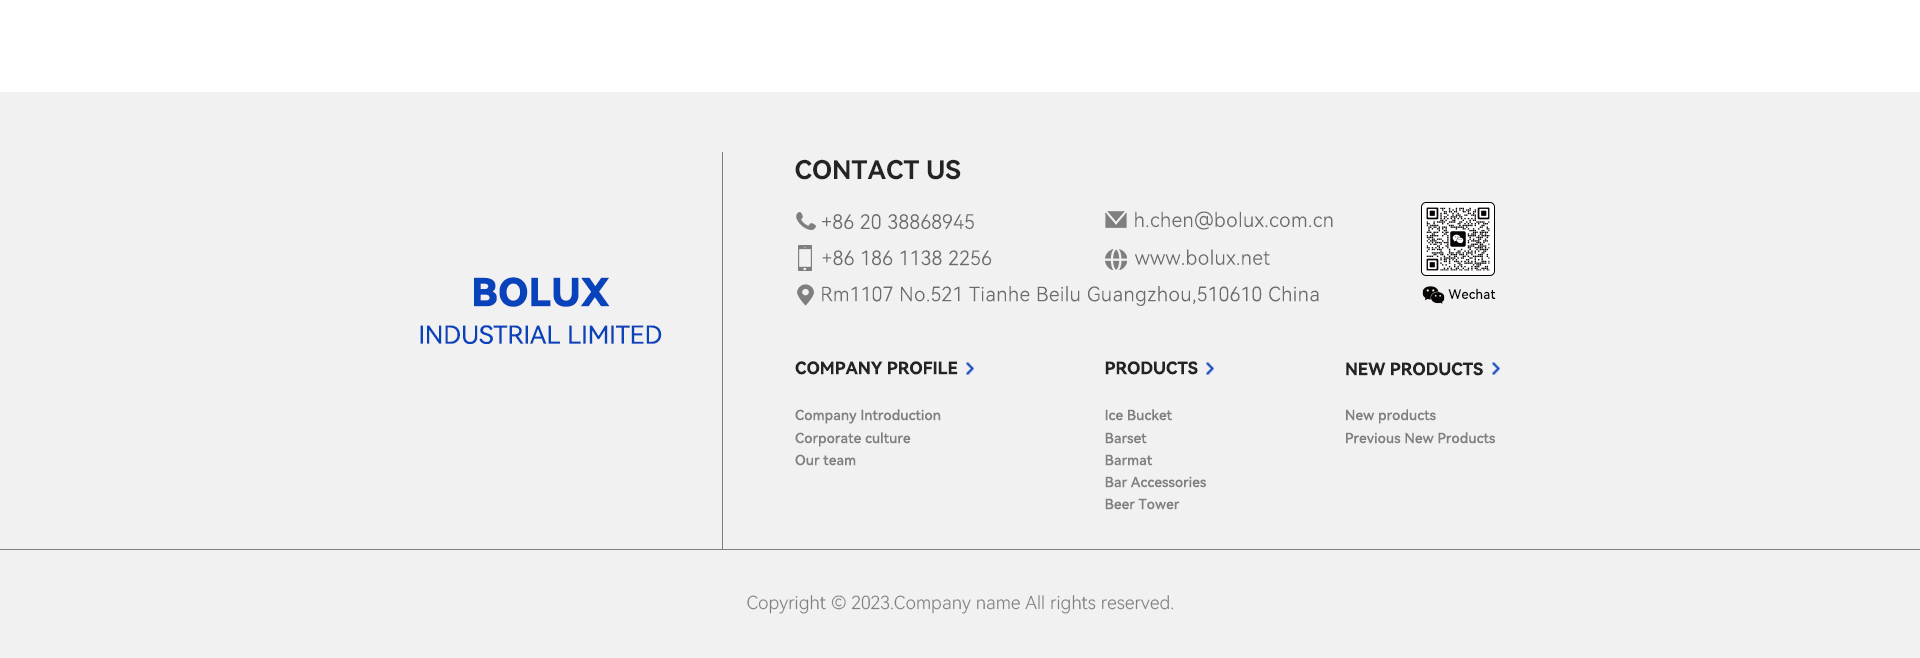Open the Barmat products link
The image size is (1920, 658).
1128,460
